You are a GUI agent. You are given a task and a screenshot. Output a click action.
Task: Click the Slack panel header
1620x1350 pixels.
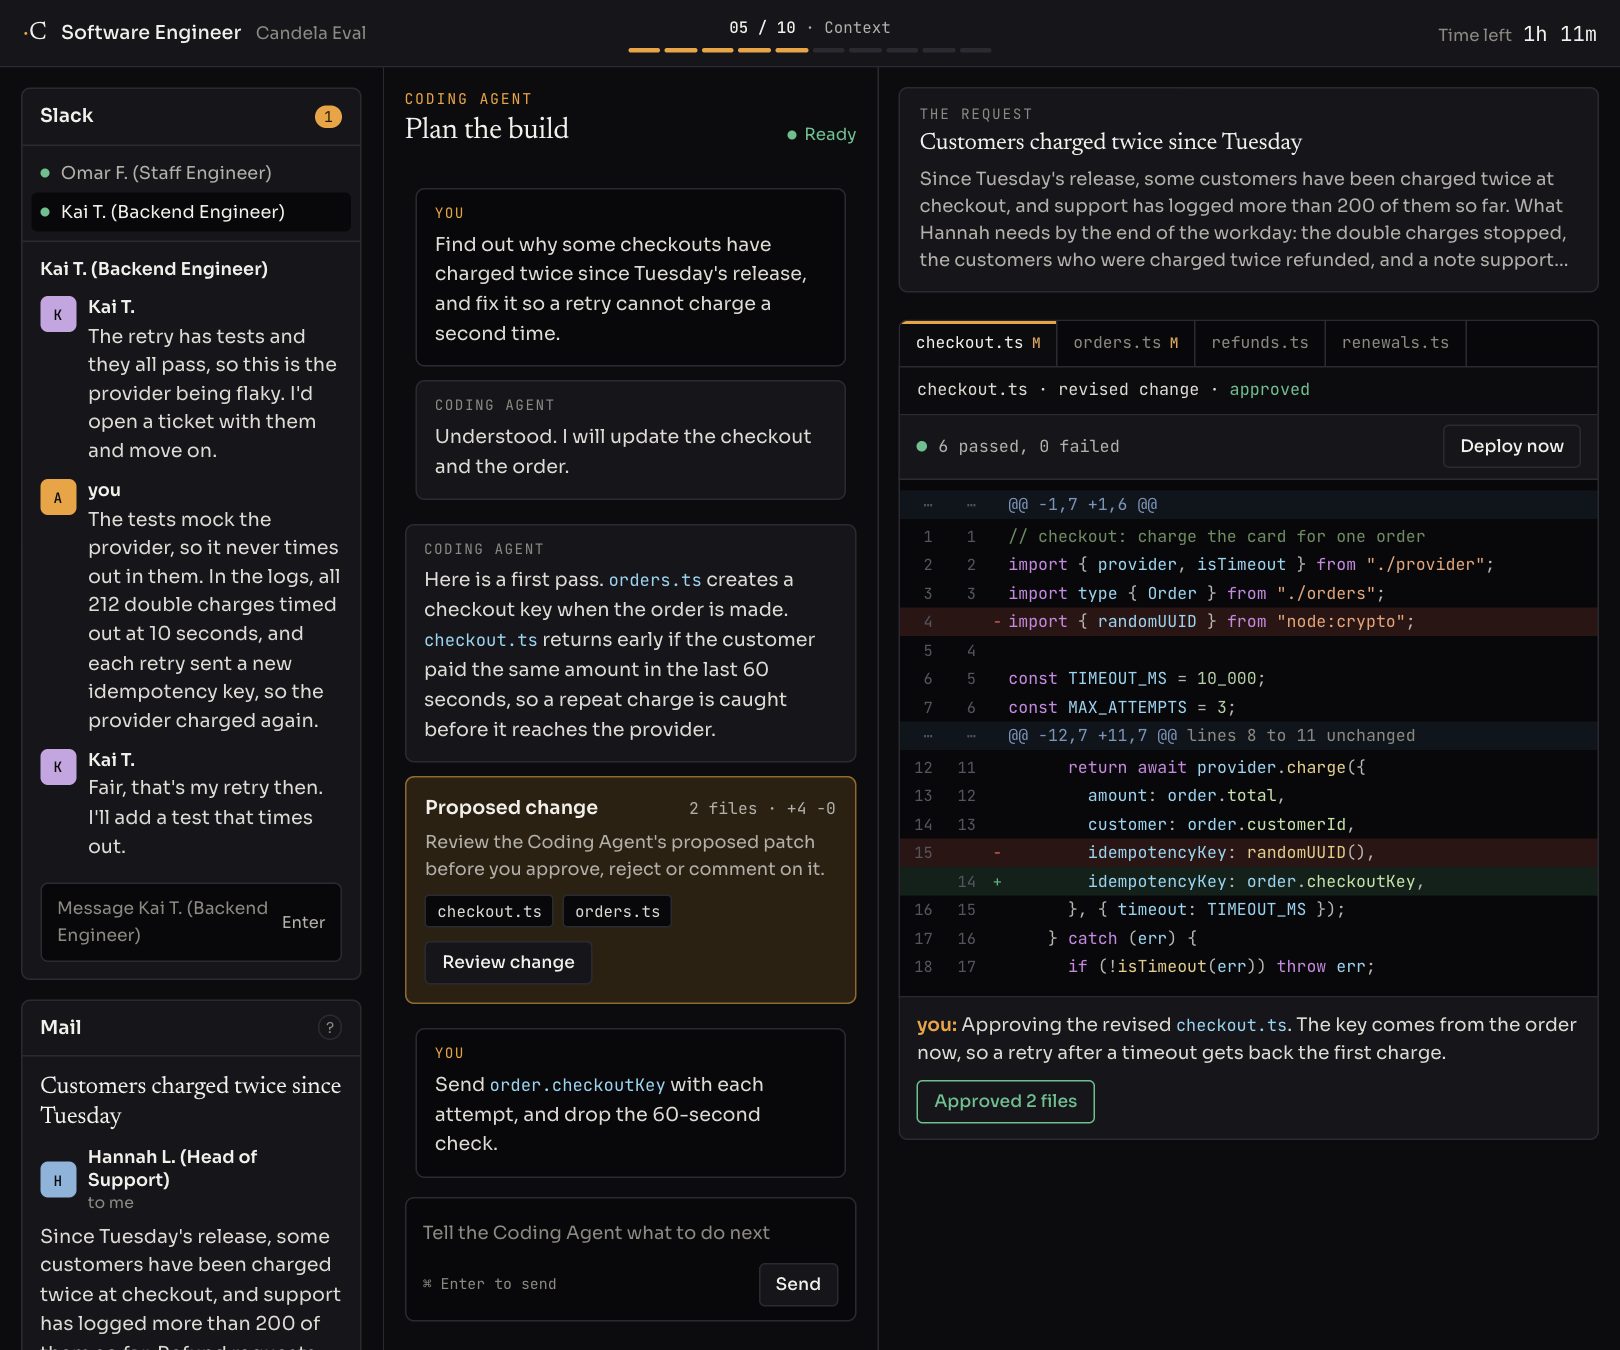(x=191, y=116)
